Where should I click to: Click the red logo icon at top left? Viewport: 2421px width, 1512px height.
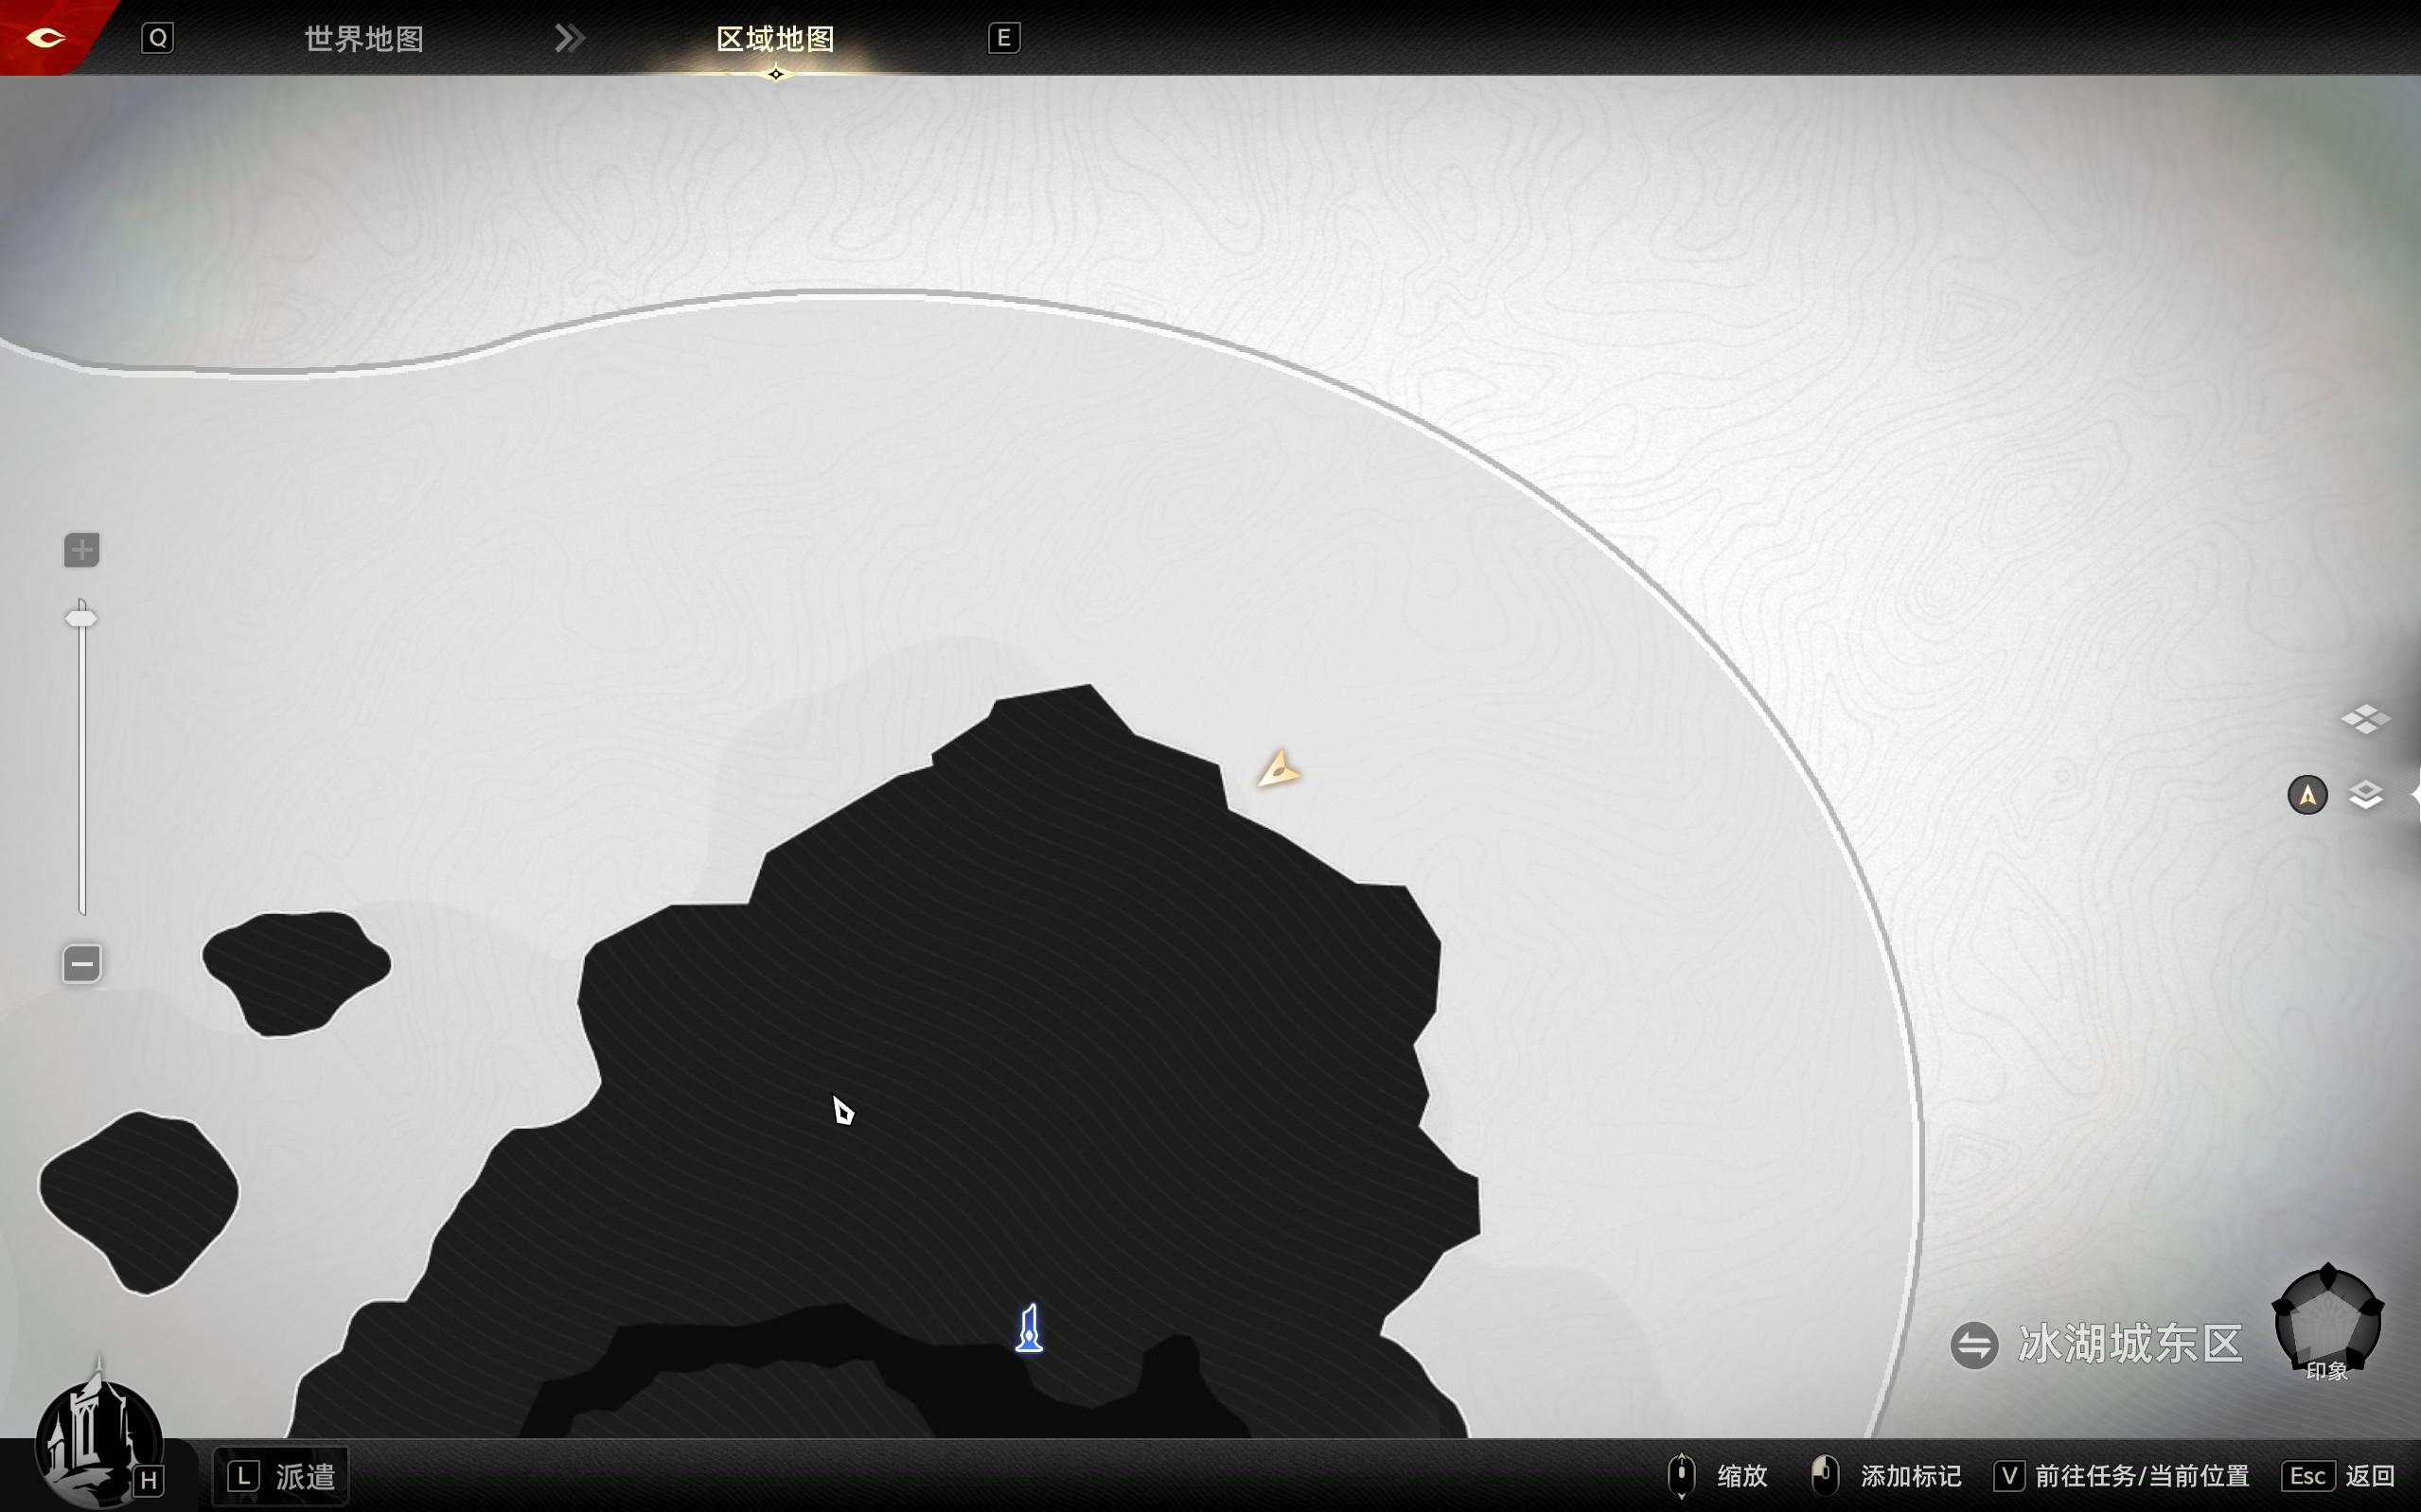coord(45,38)
